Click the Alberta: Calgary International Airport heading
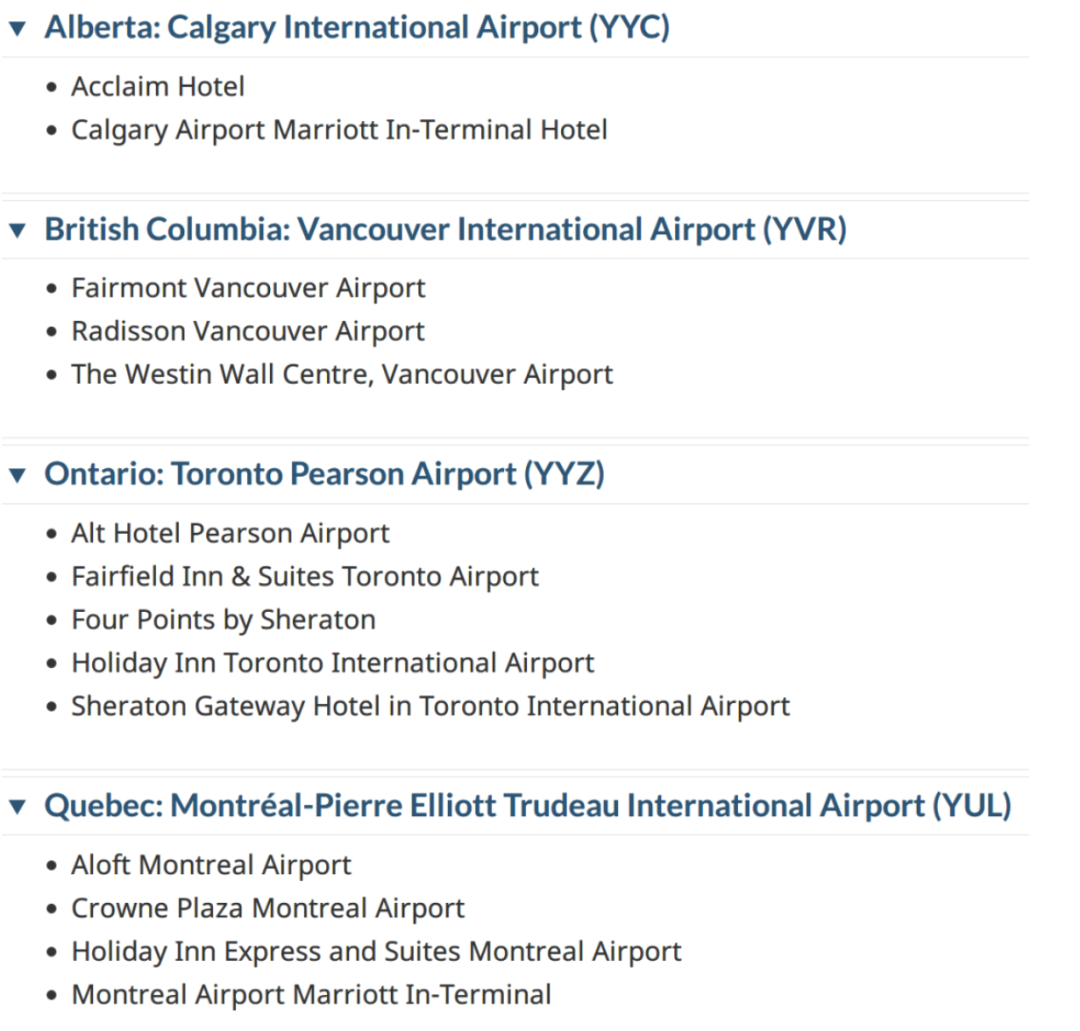The image size is (1080, 1031). tap(356, 28)
